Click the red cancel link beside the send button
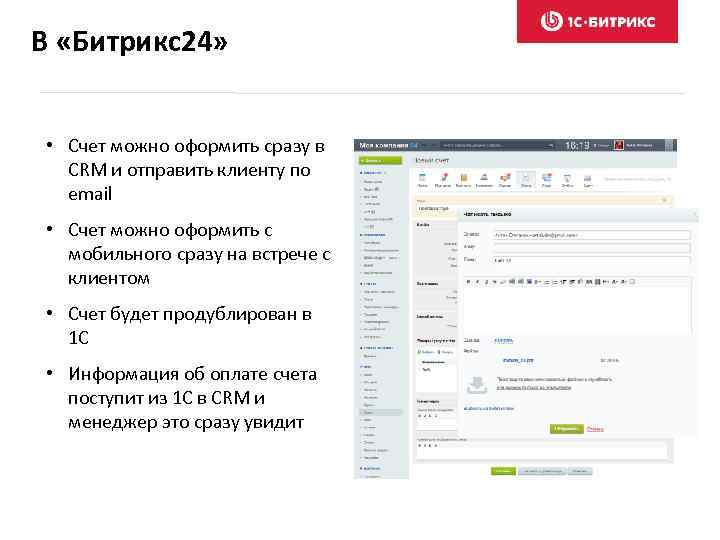This screenshot has height=540, width=720. point(595,429)
